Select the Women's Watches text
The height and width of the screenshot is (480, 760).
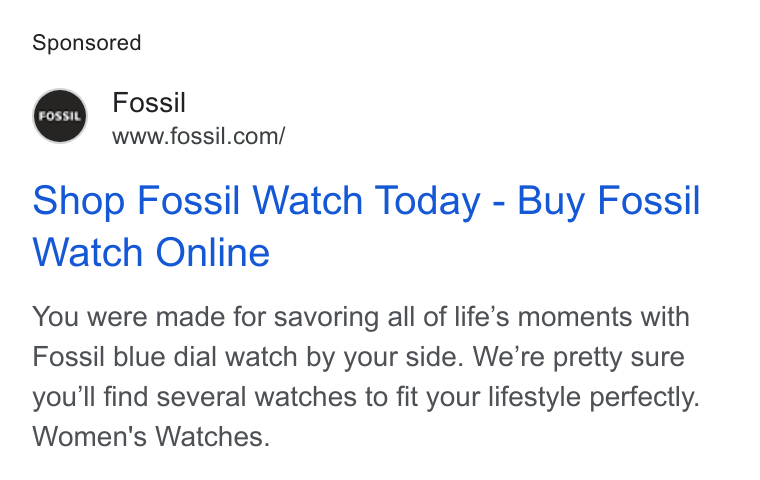click(151, 436)
